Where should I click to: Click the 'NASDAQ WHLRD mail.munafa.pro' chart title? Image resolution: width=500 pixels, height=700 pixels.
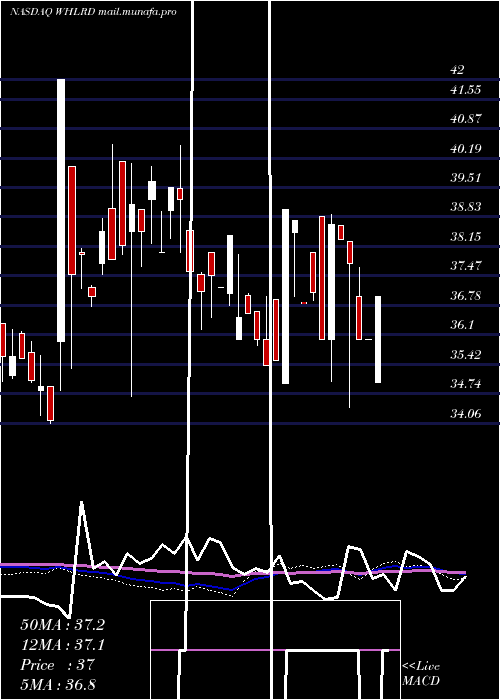93,12
